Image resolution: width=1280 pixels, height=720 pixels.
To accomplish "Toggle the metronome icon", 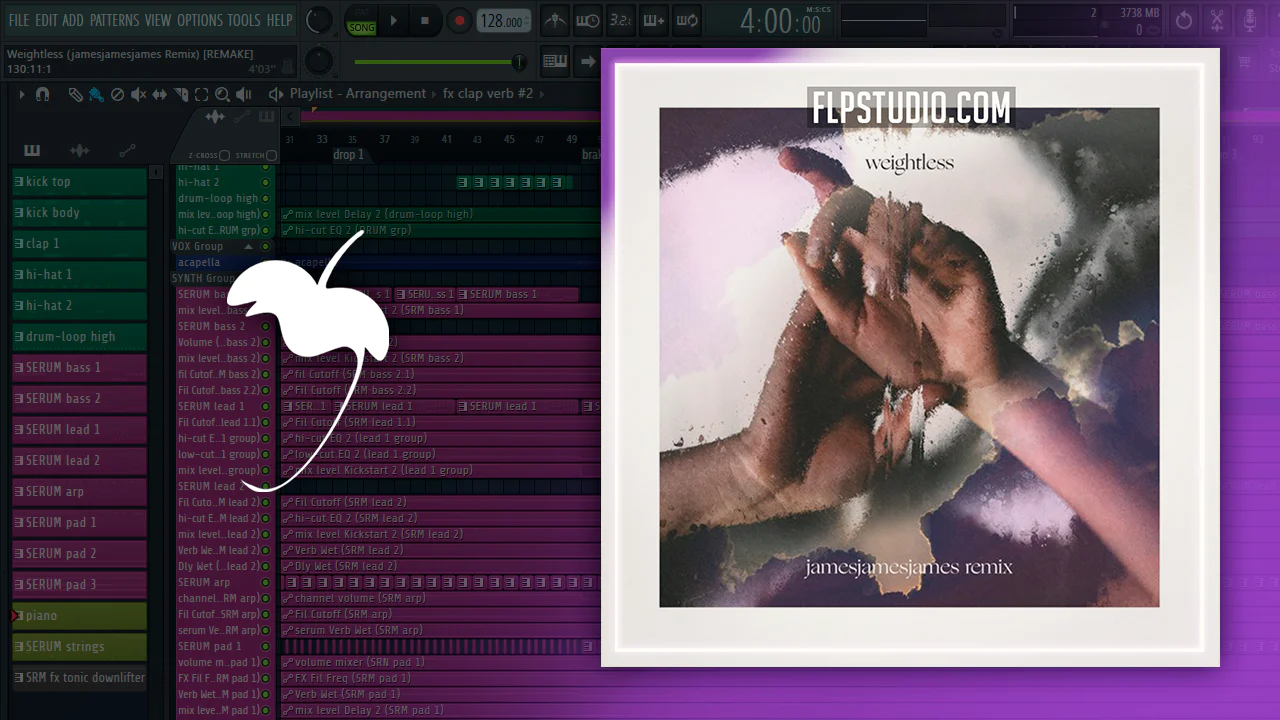I will [x=554, y=21].
